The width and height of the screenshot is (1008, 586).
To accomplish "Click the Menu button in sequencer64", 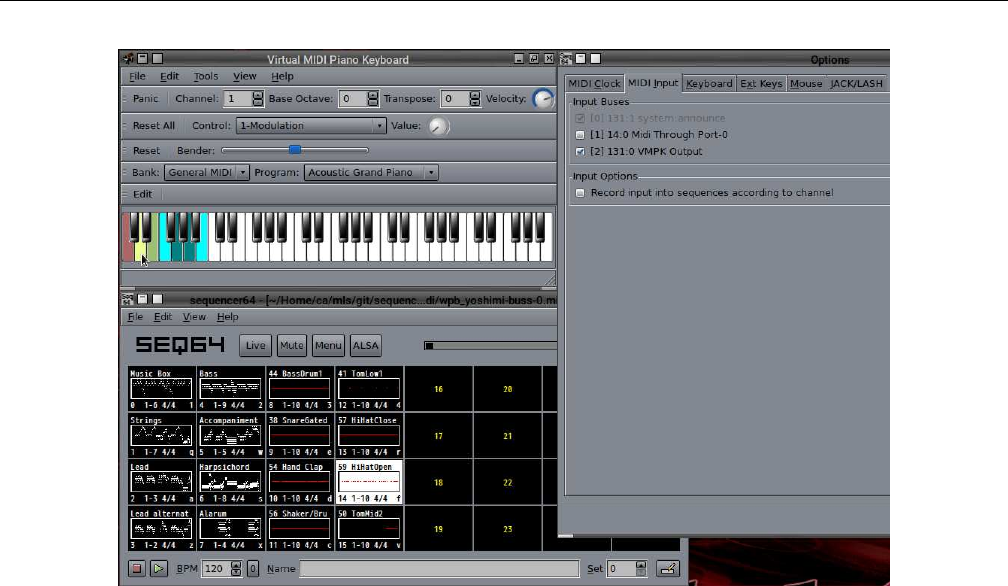I will (328, 346).
